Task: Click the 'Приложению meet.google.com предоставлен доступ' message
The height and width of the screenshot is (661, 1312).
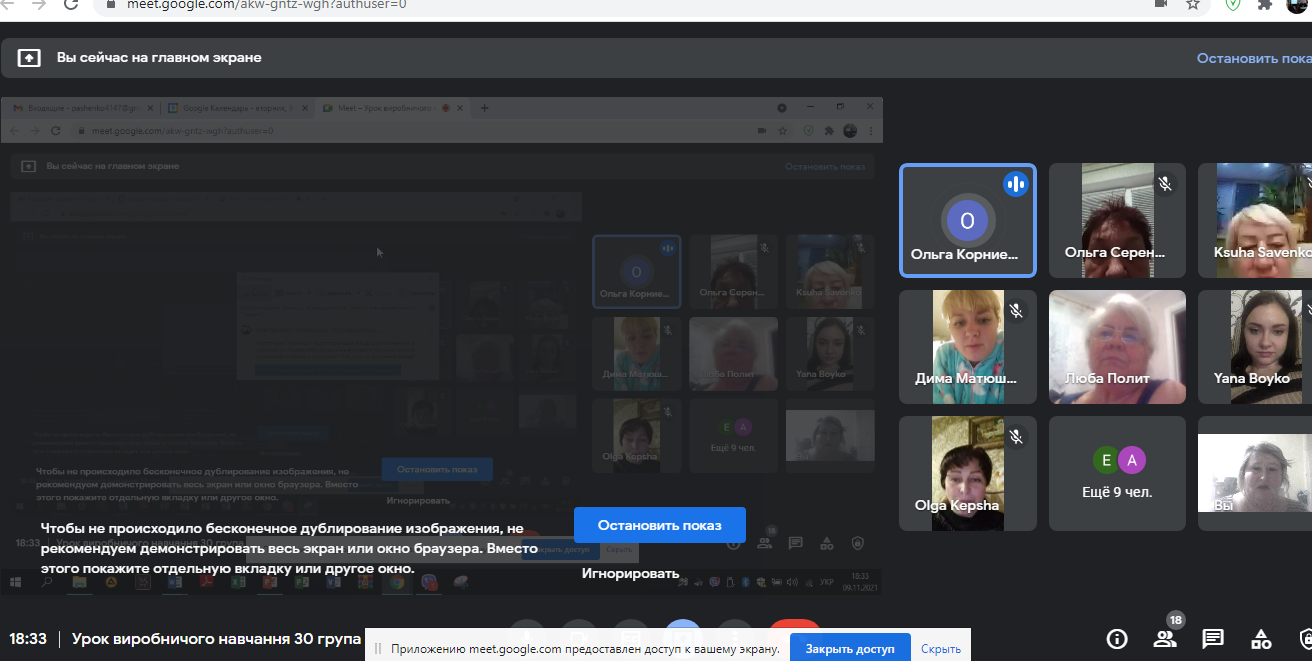Action: pos(585,649)
